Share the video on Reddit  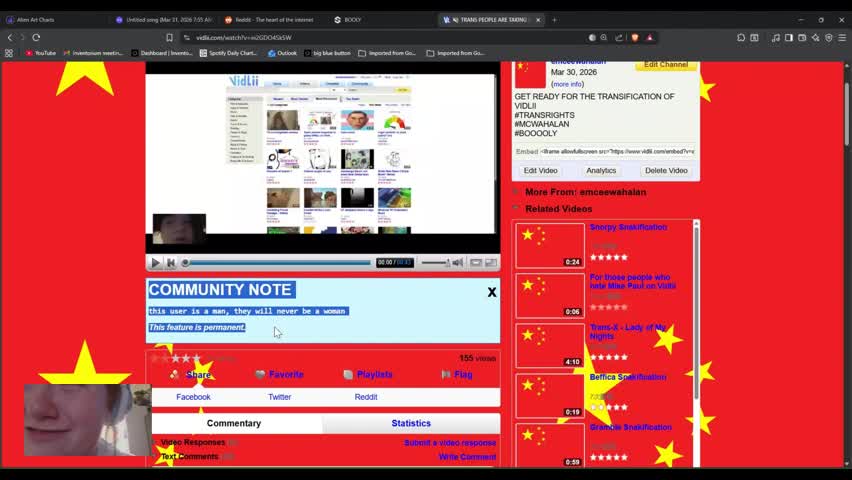(366, 397)
